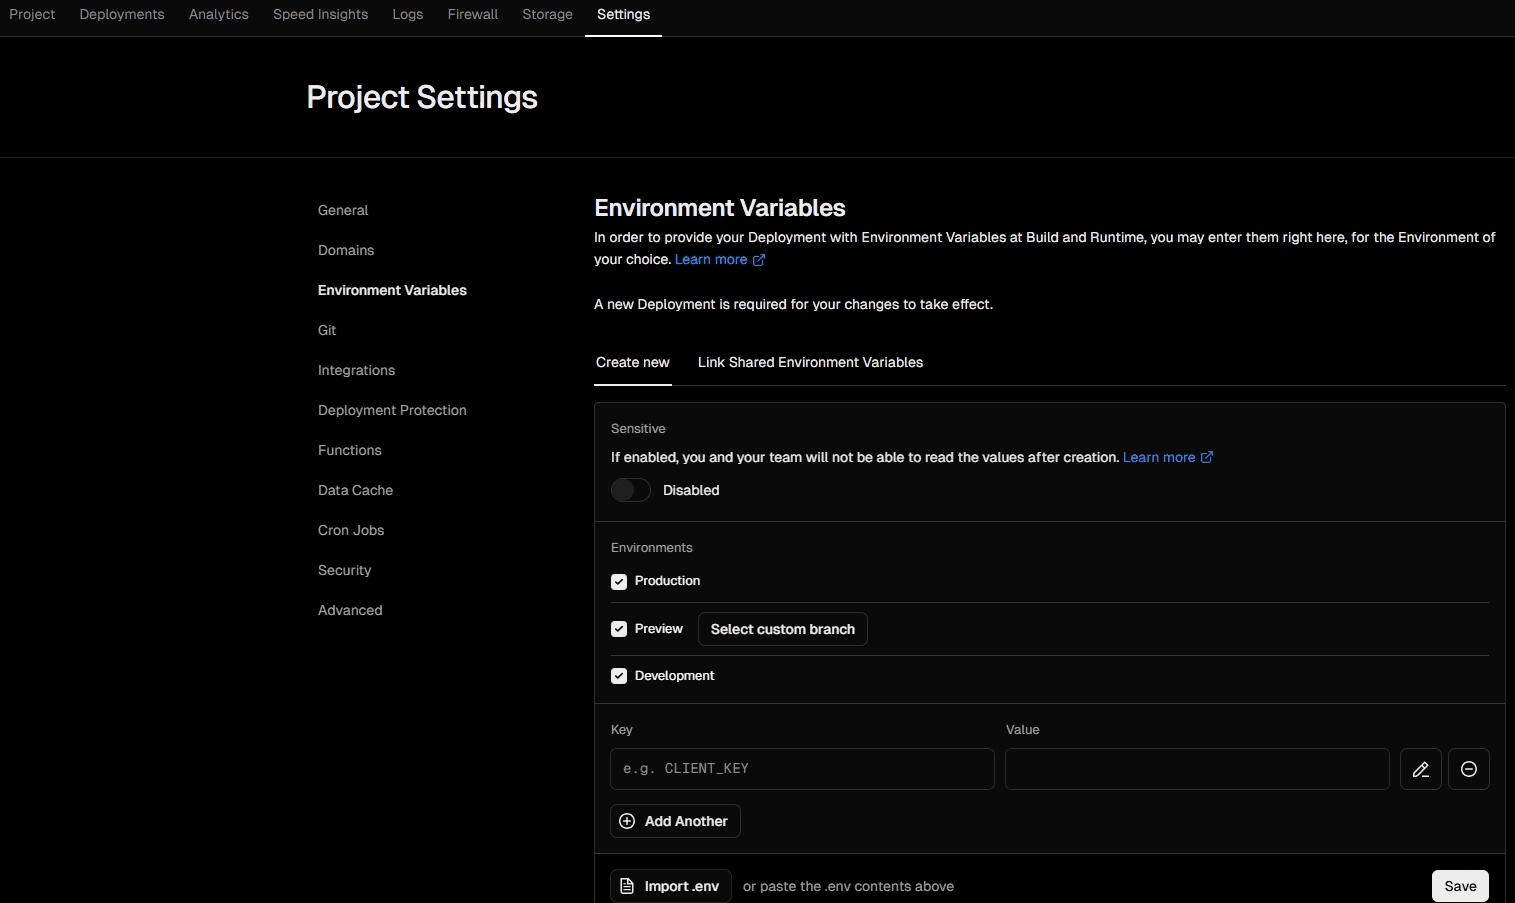This screenshot has height=903, width=1515.
Task: Open Git settings in sidebar
Action: (327, 330)
